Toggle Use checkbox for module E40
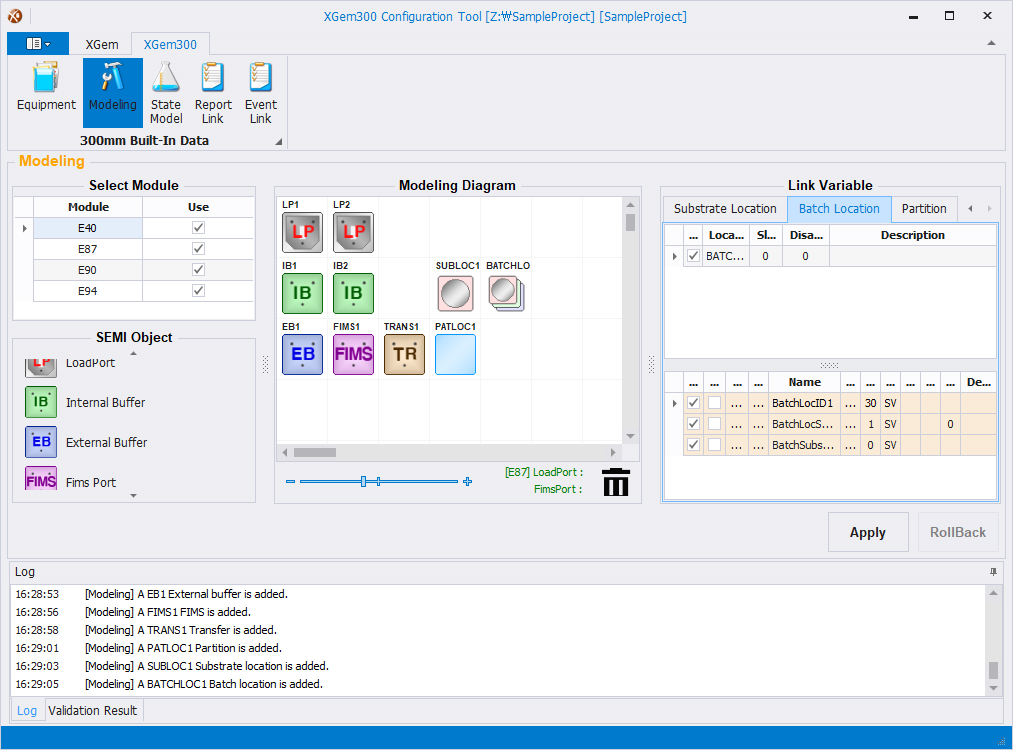 coord(198,227)
